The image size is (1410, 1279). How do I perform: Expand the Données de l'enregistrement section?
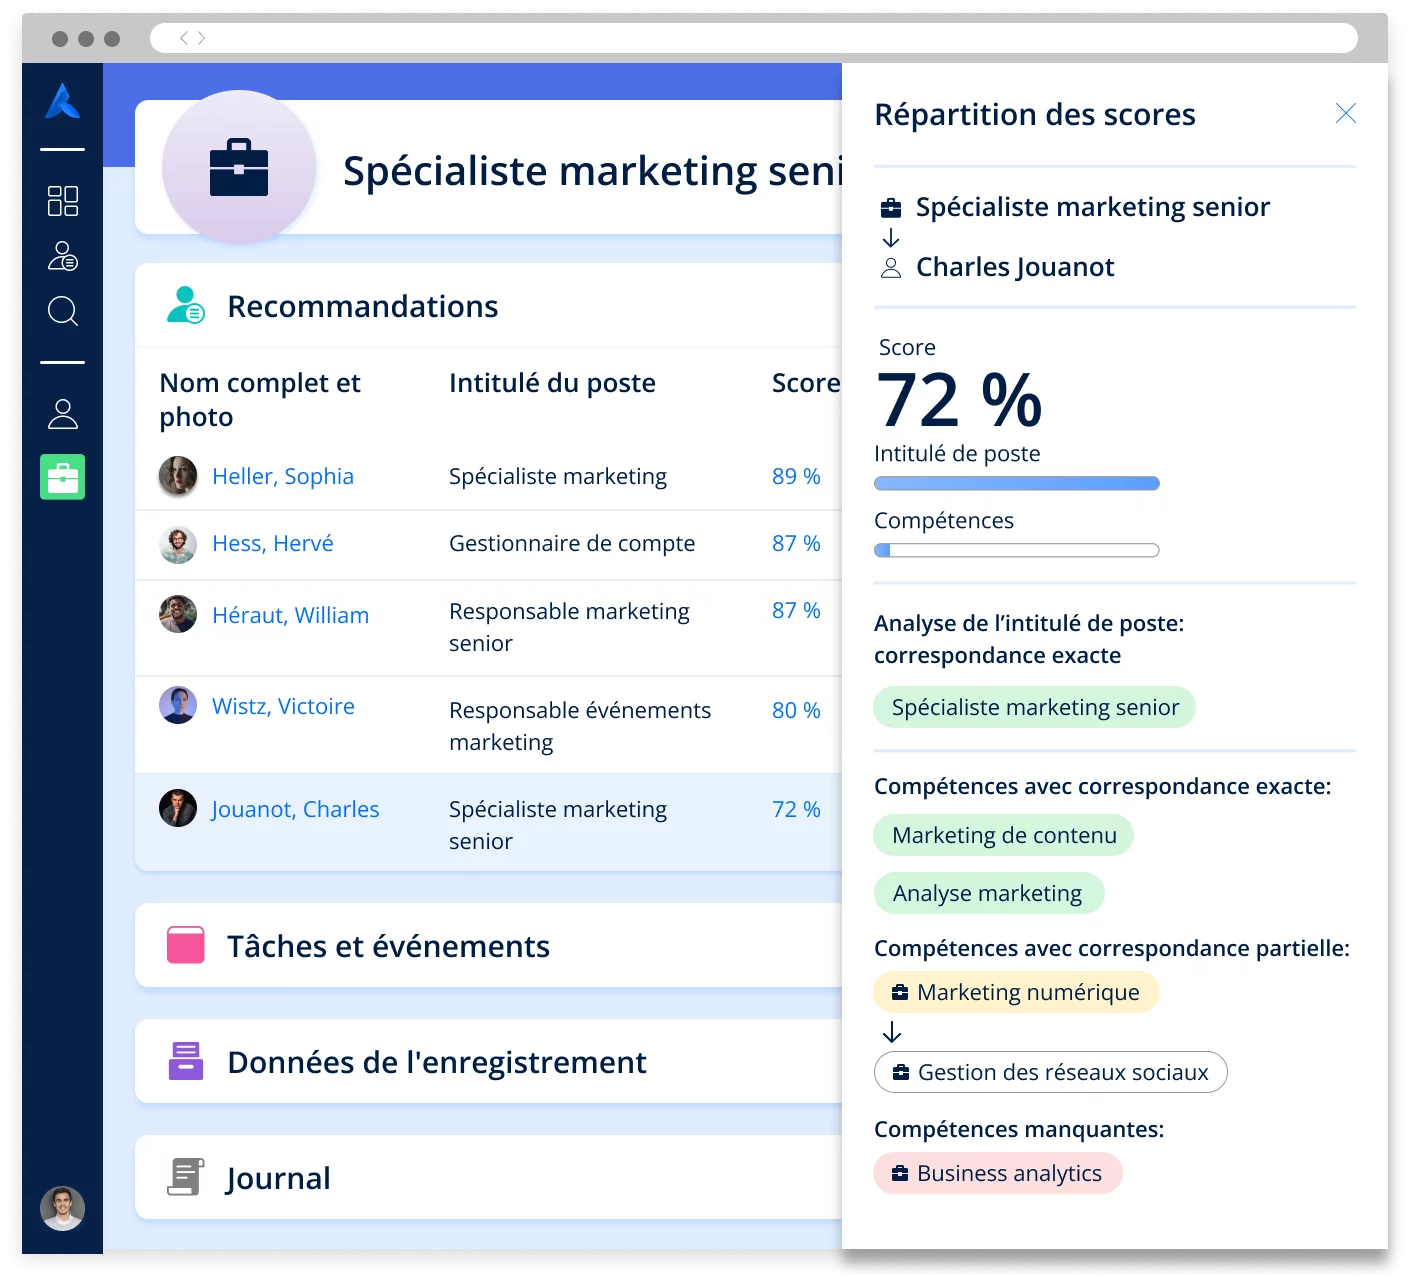436,1061
